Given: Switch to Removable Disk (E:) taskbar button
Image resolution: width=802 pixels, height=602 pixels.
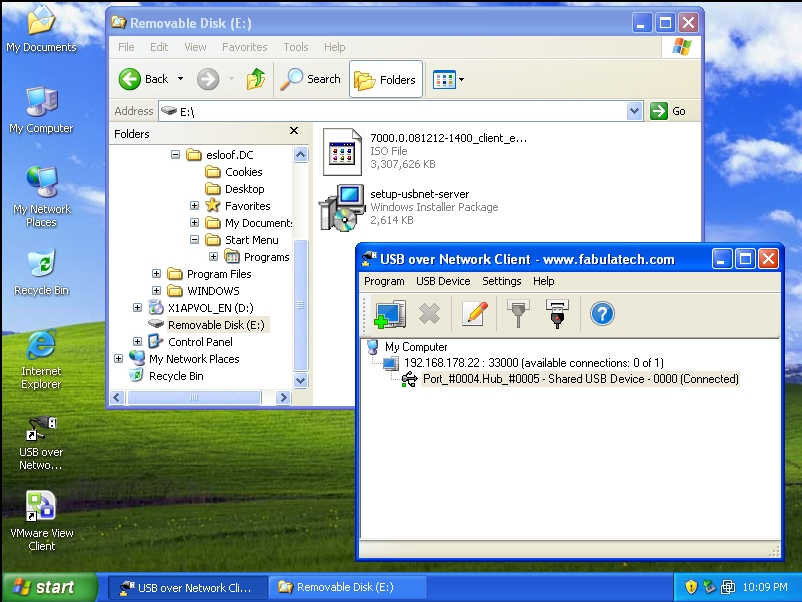Looking at the screenshot, I should [347, 588].
